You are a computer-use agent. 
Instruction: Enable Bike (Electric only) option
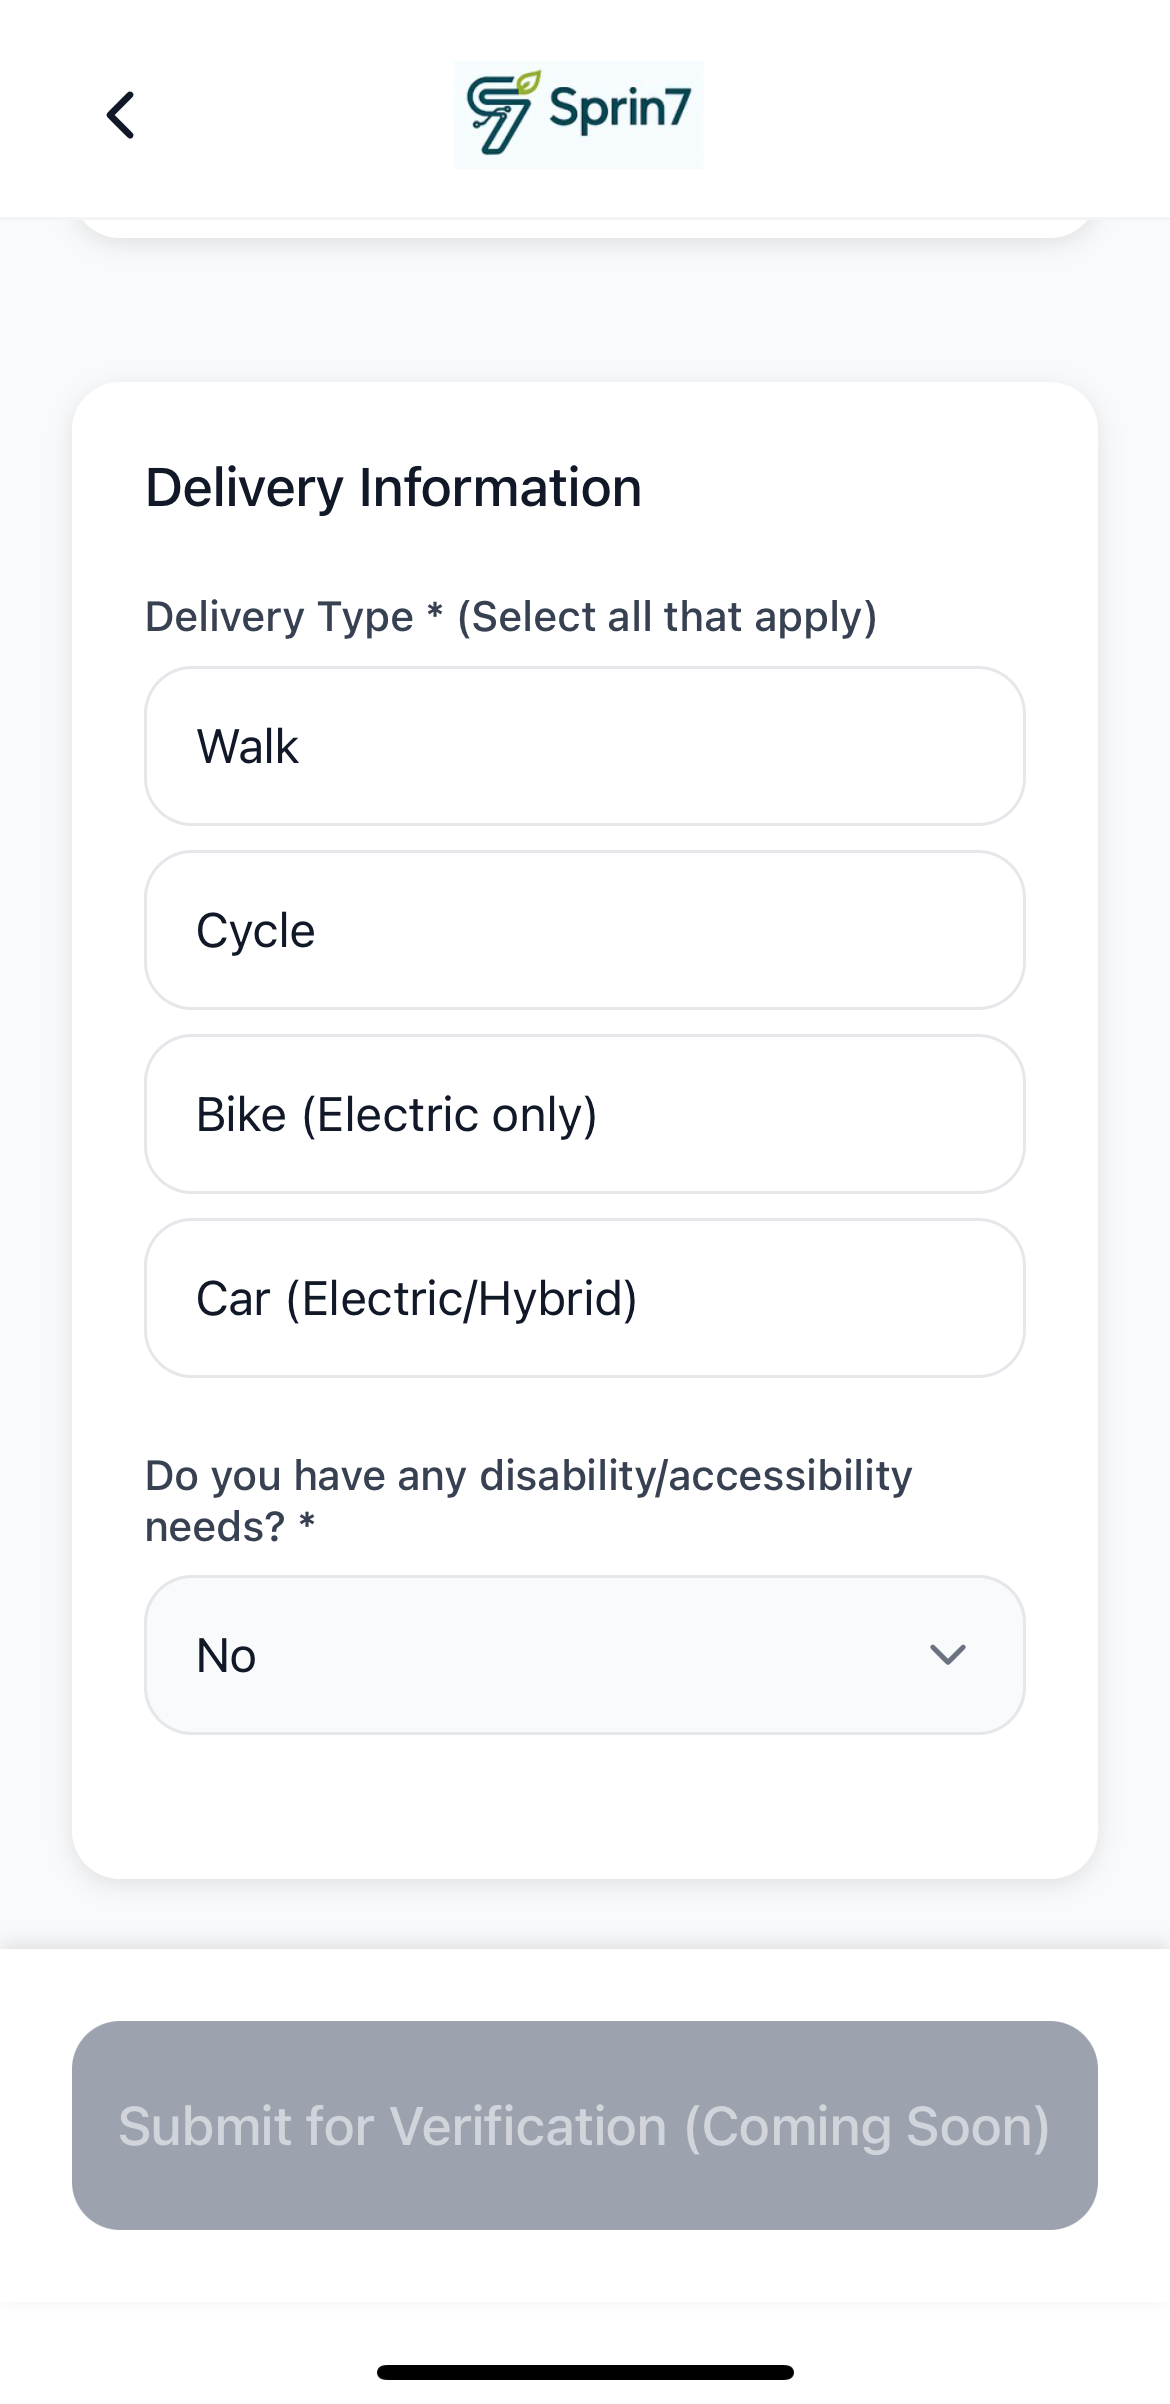coord(584,1114)
